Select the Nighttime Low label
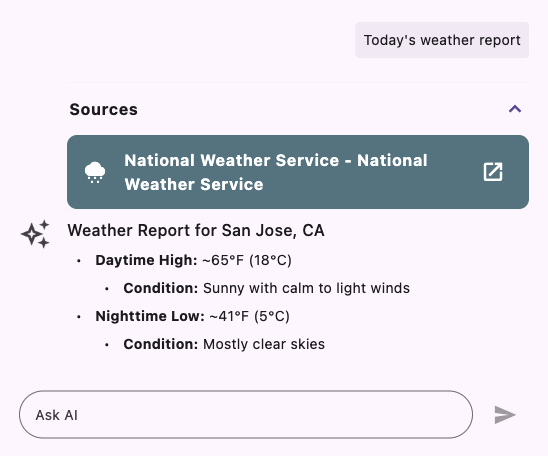 (150, 316)
